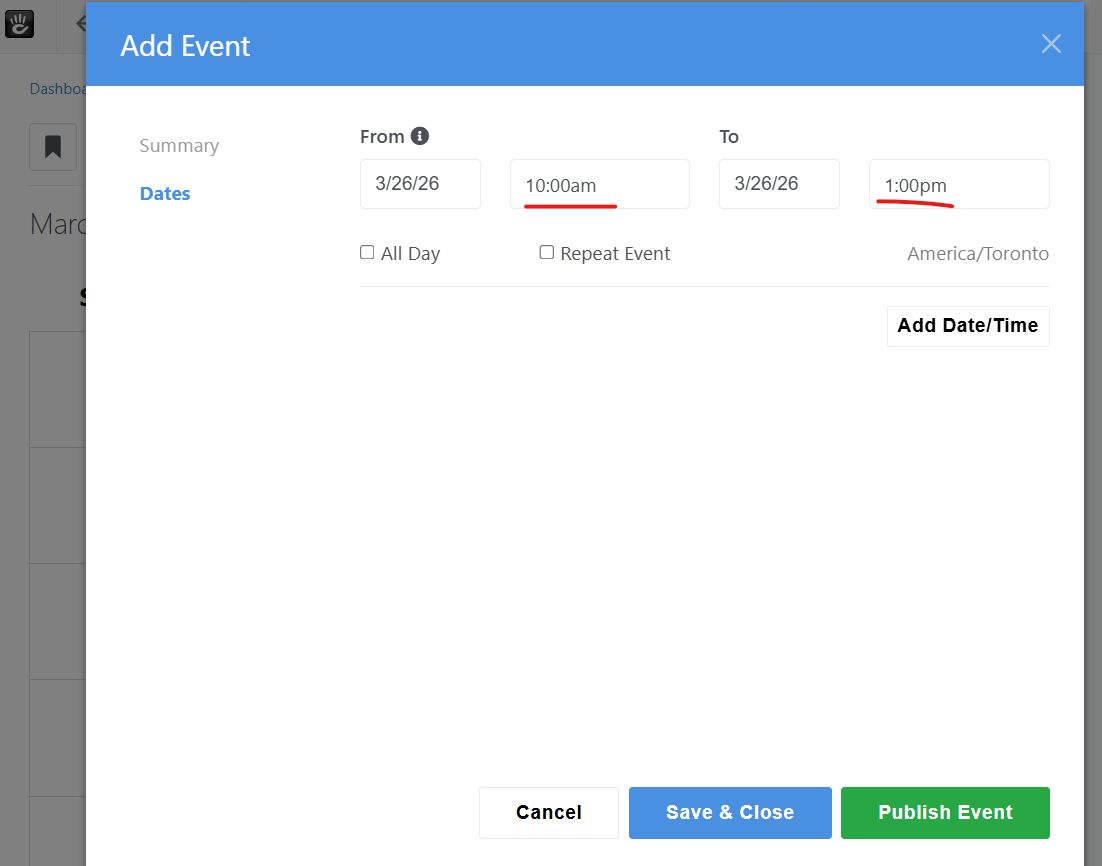Click the info icon next to From
The width and height of the screenshot is (1102, 866).
(420, 136)
